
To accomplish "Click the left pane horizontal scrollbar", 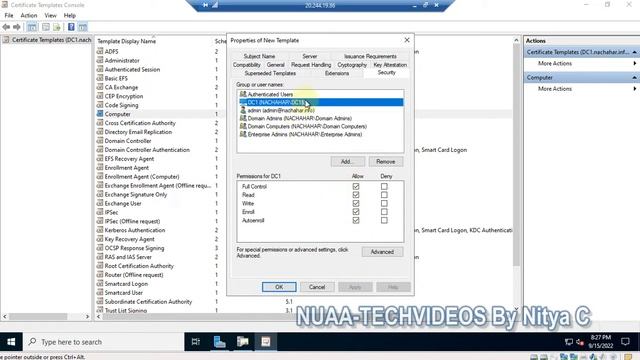I will tap(38, 316).
